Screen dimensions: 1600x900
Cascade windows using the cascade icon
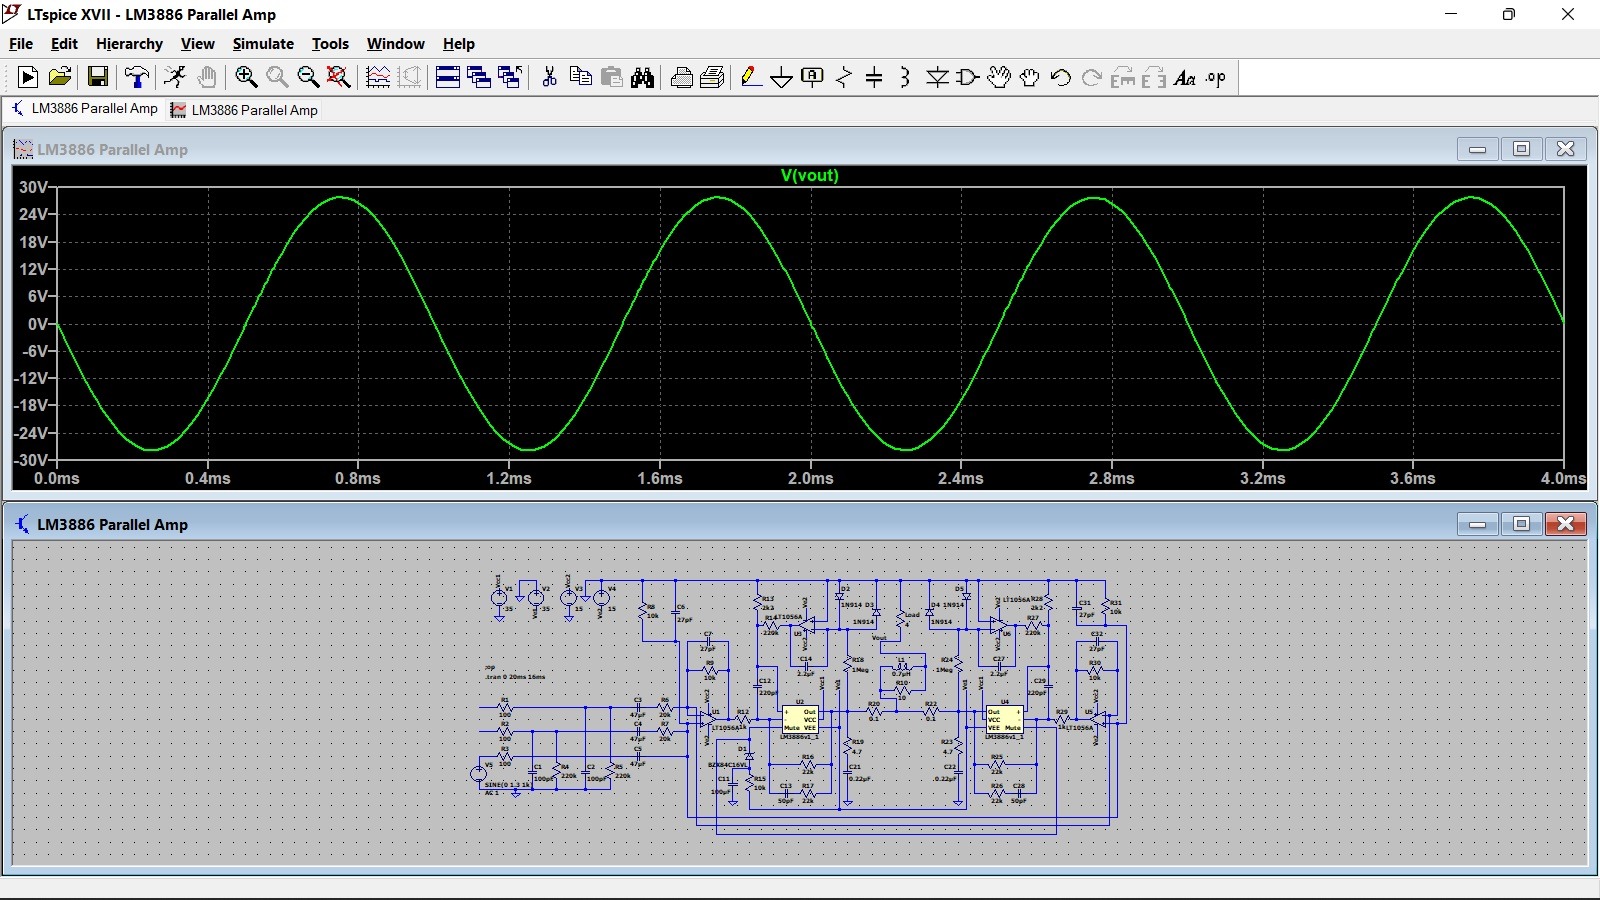(479, 77)
